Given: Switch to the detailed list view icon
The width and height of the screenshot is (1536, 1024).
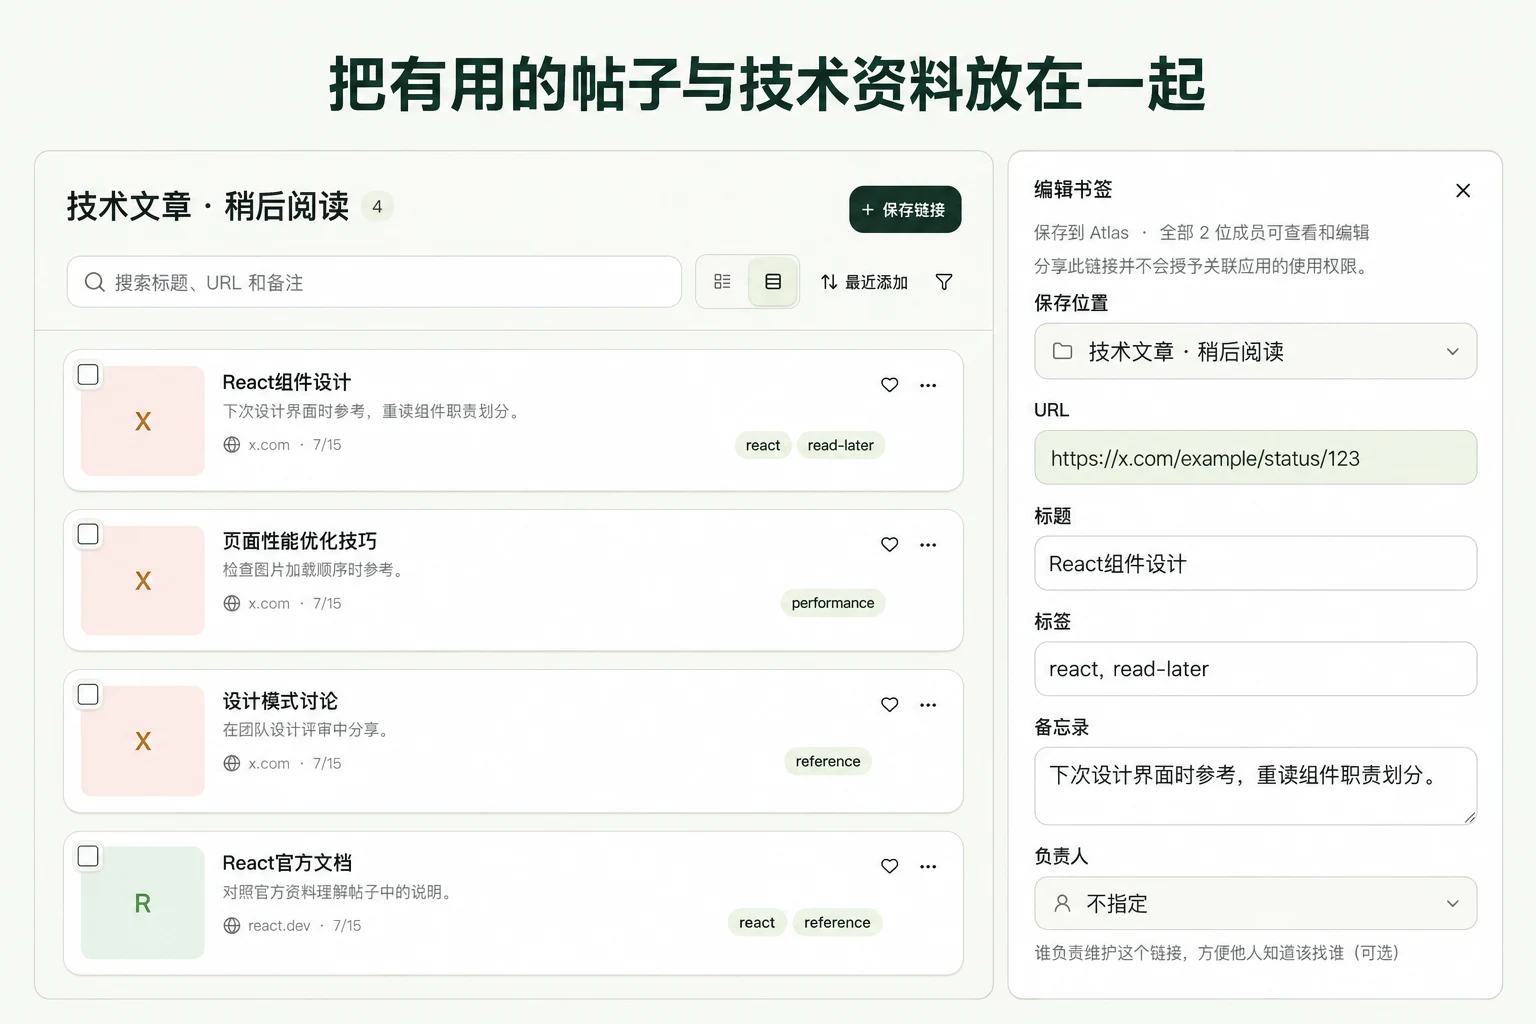Looking at the screenshot, I should tap(722, 282).
